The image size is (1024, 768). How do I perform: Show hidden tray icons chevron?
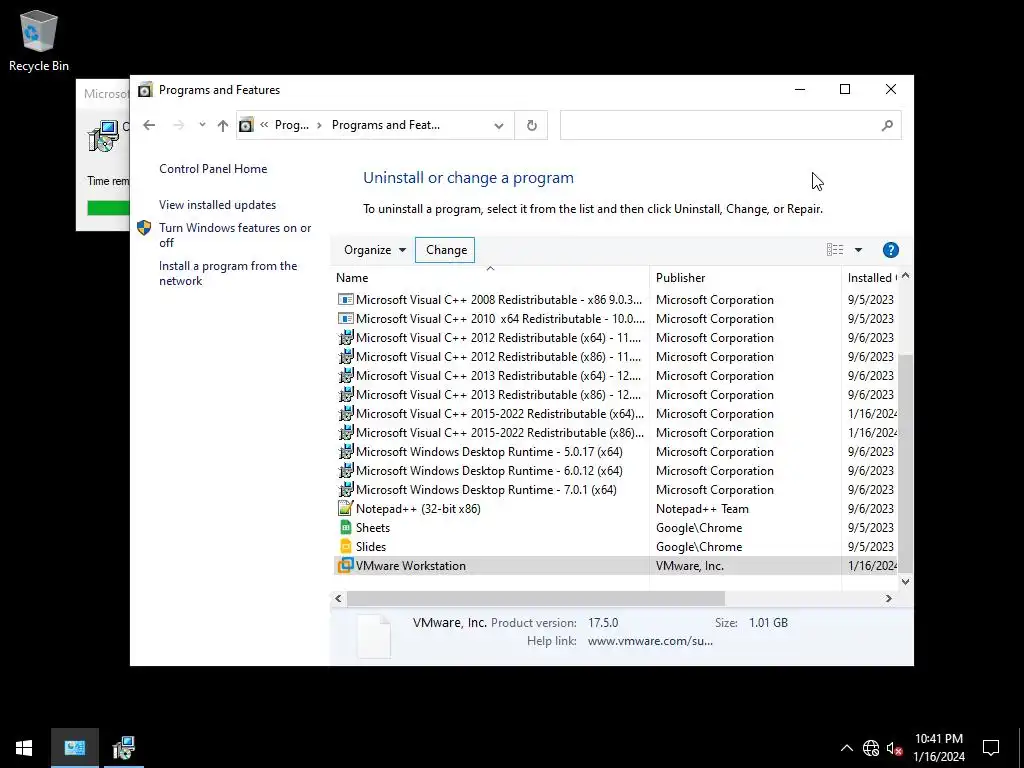pos(846,748)
